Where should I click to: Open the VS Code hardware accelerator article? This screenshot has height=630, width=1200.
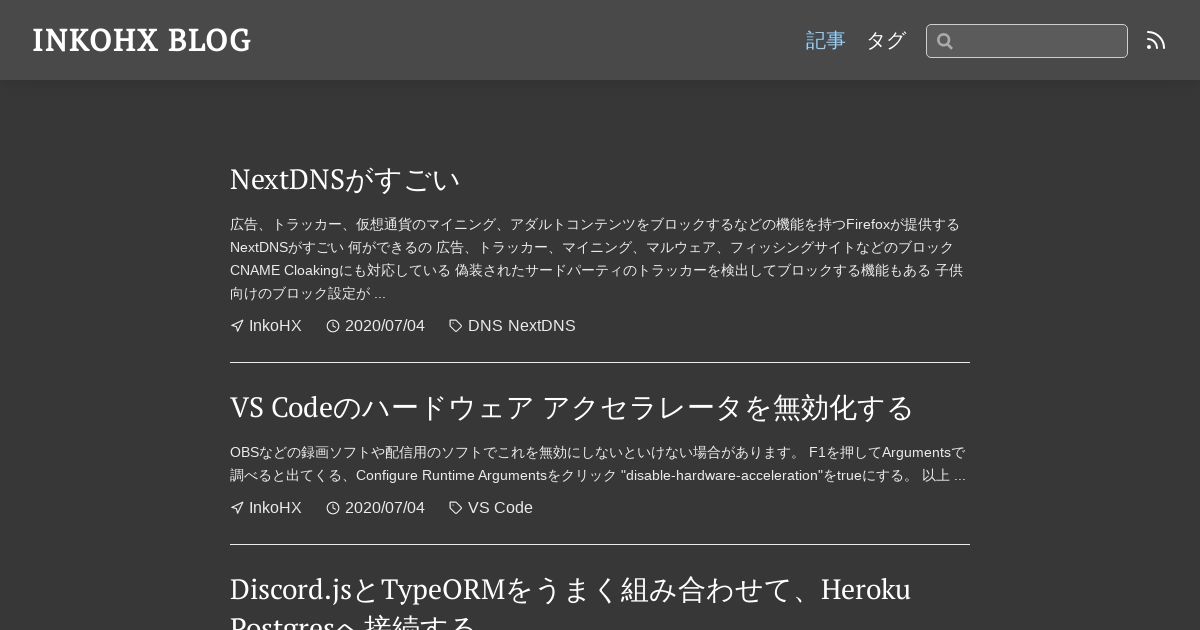(x=572, y=407)
